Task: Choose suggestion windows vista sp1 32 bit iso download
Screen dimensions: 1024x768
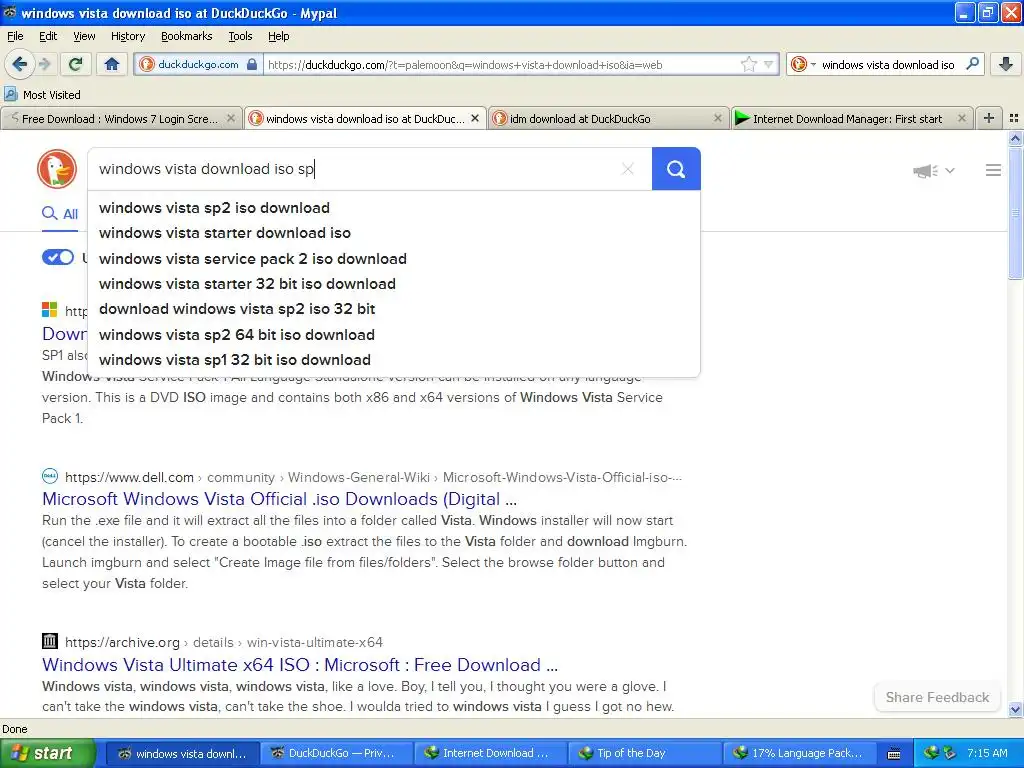Action: click(x=394, y=360)
